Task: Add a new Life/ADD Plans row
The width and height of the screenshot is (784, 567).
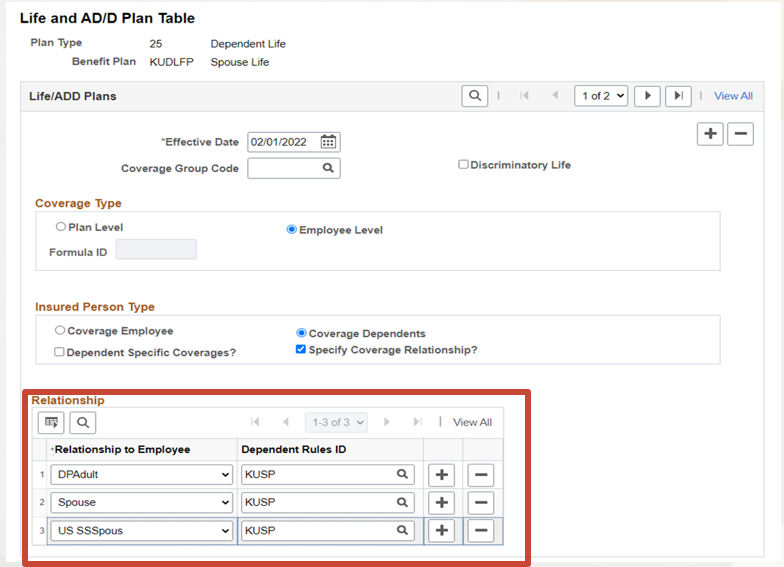Action: pos(710,134)
